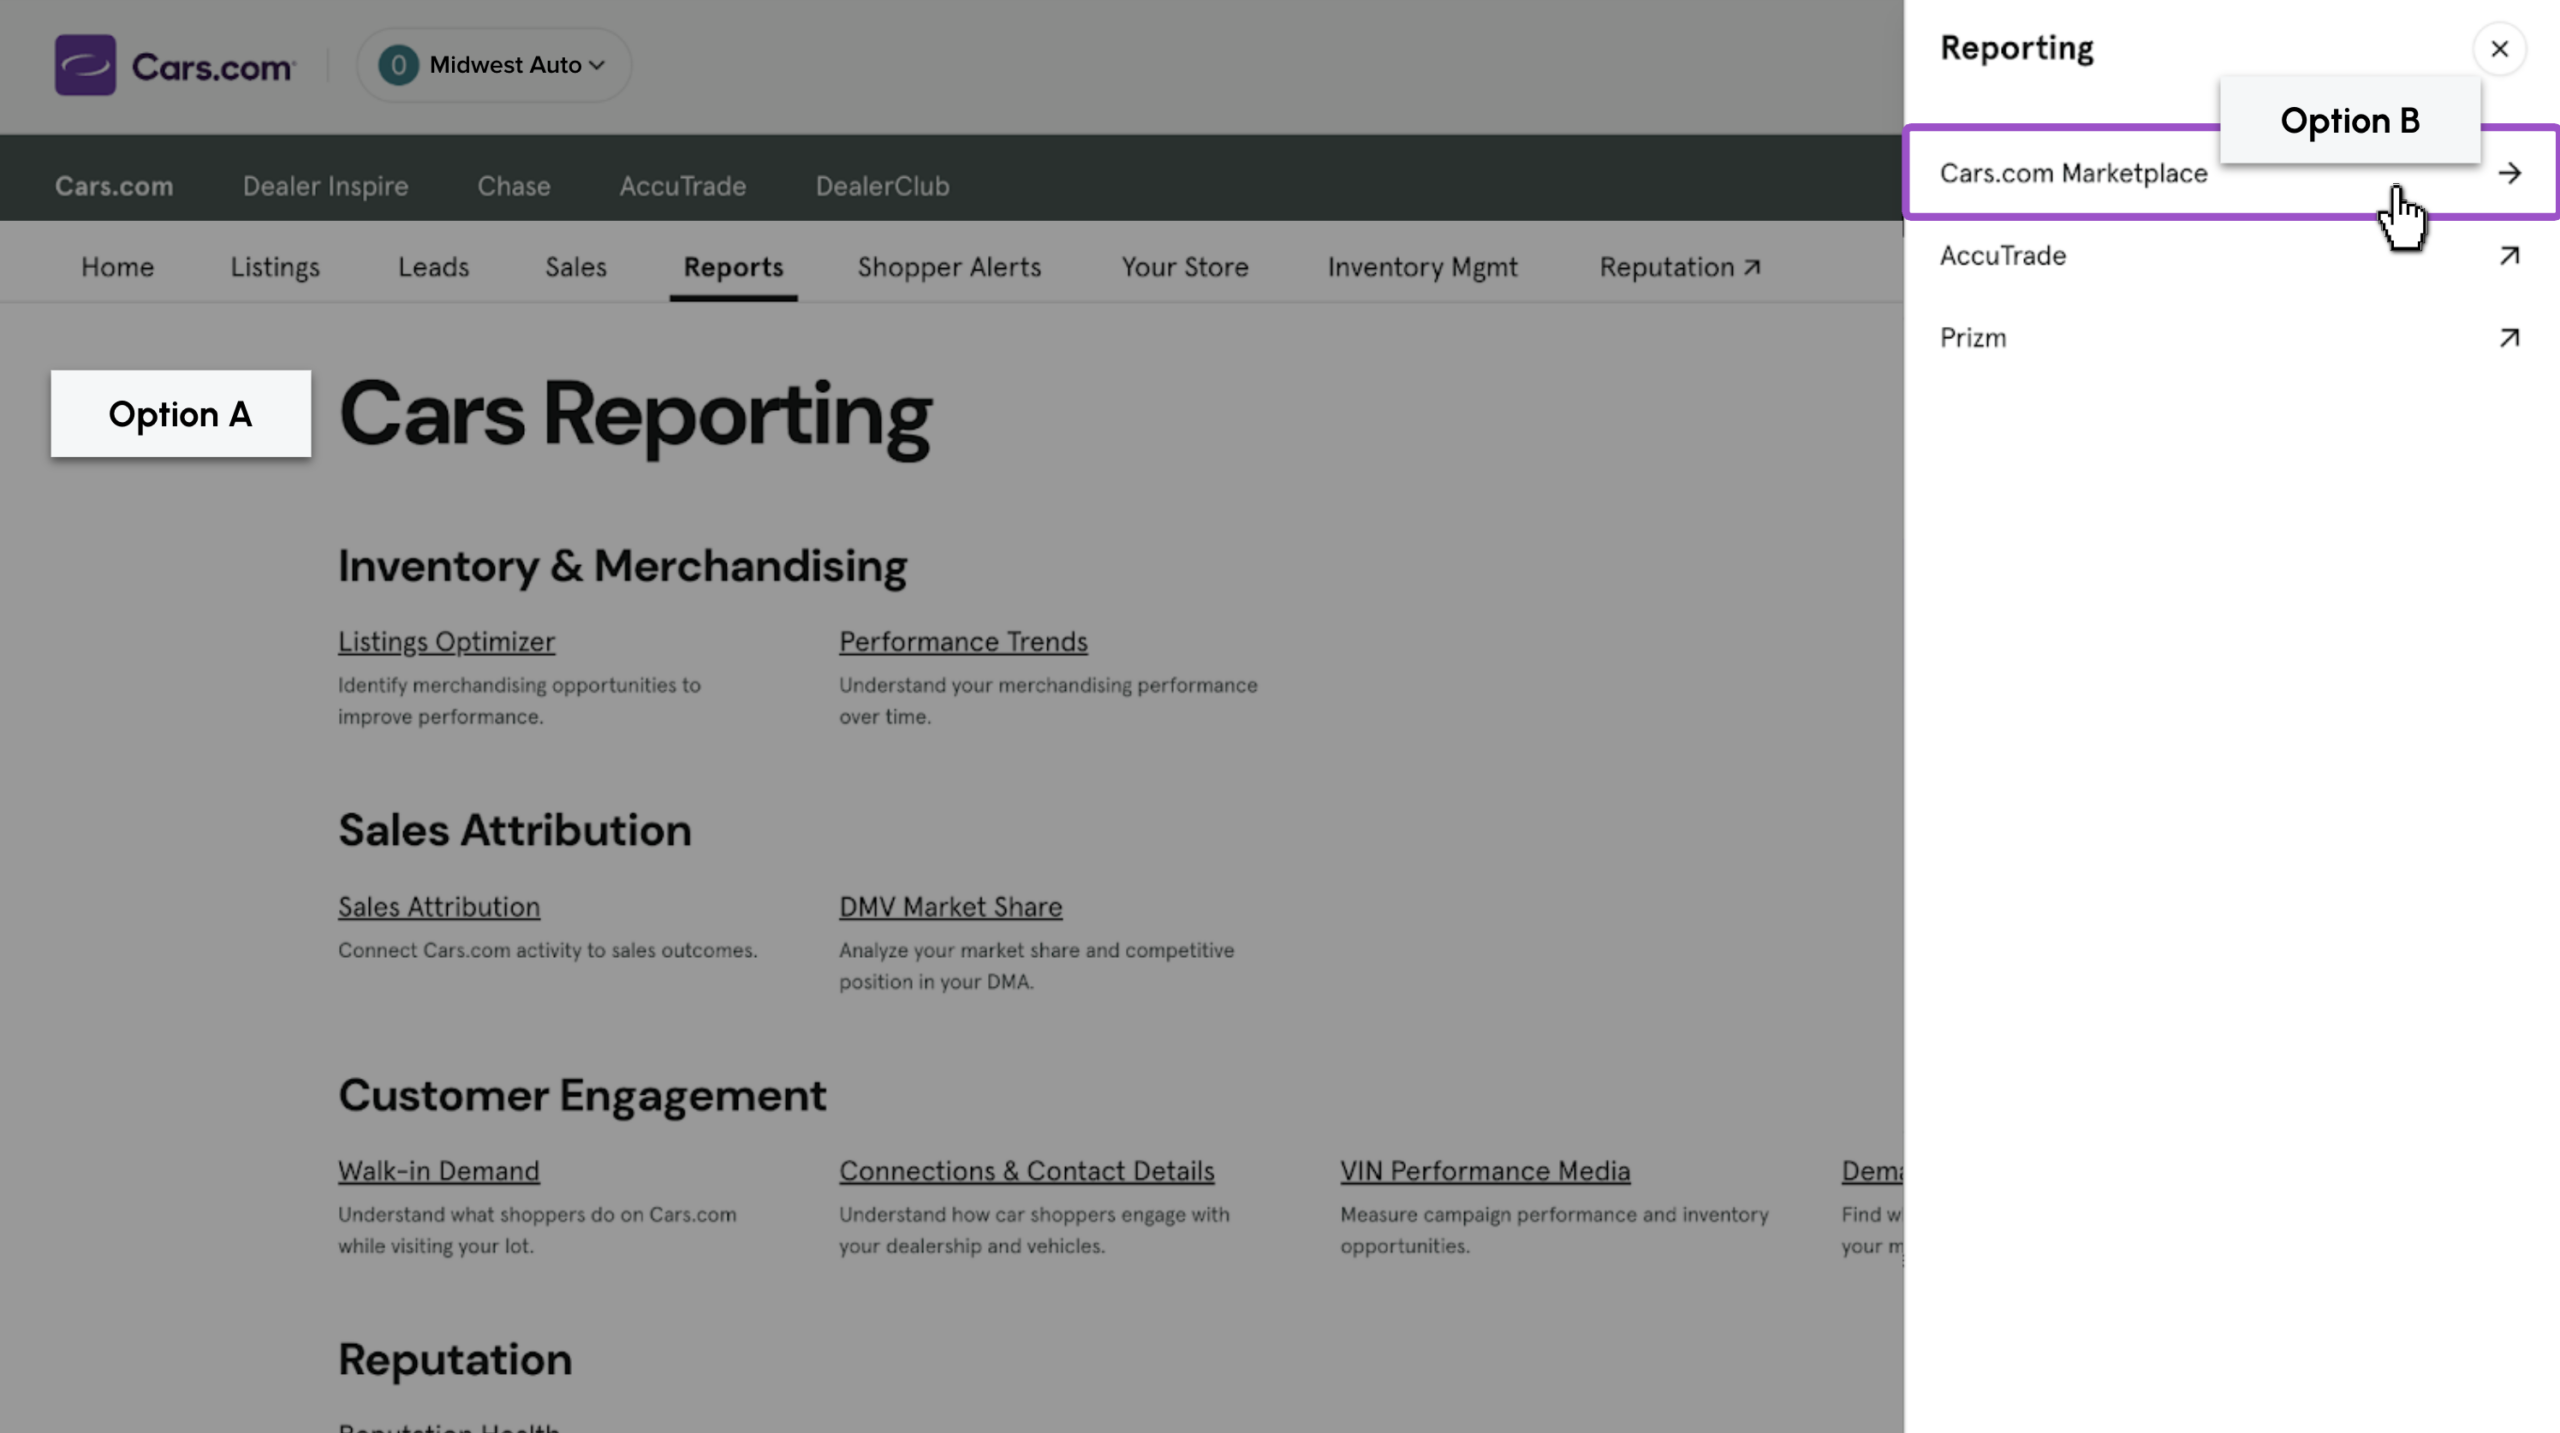The image size is (2560, 1433).
Task: Open the Listings Optimizer report link
Action: (x=446, y=642)
